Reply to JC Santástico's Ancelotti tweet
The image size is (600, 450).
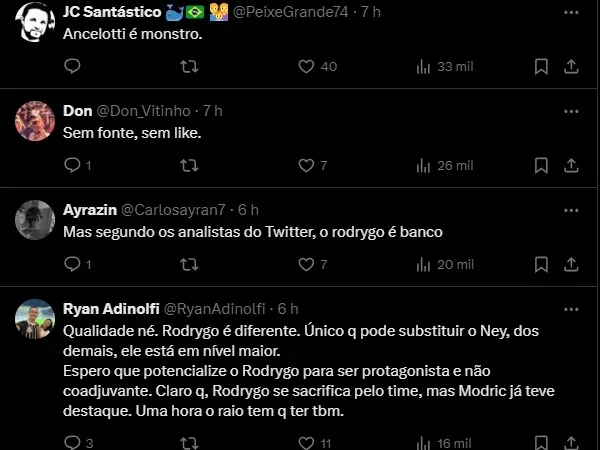(x=72, y=66)
